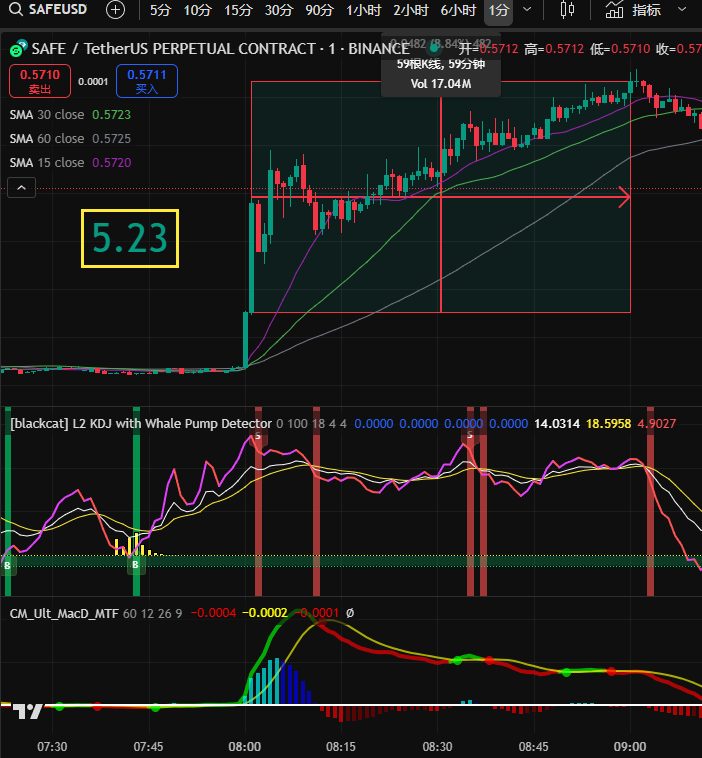Add symbol with the plus circle icon
The image size is (702, 758).
116,10
